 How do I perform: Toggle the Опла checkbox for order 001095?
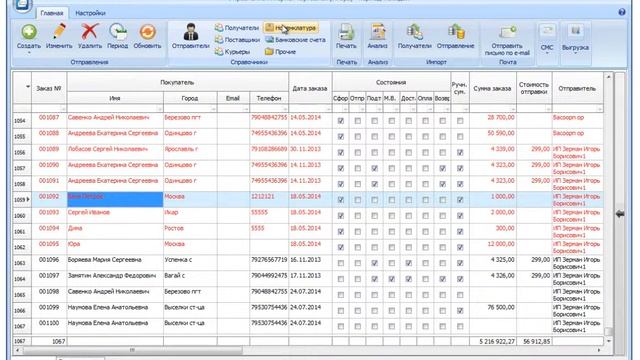coord(425,247)
